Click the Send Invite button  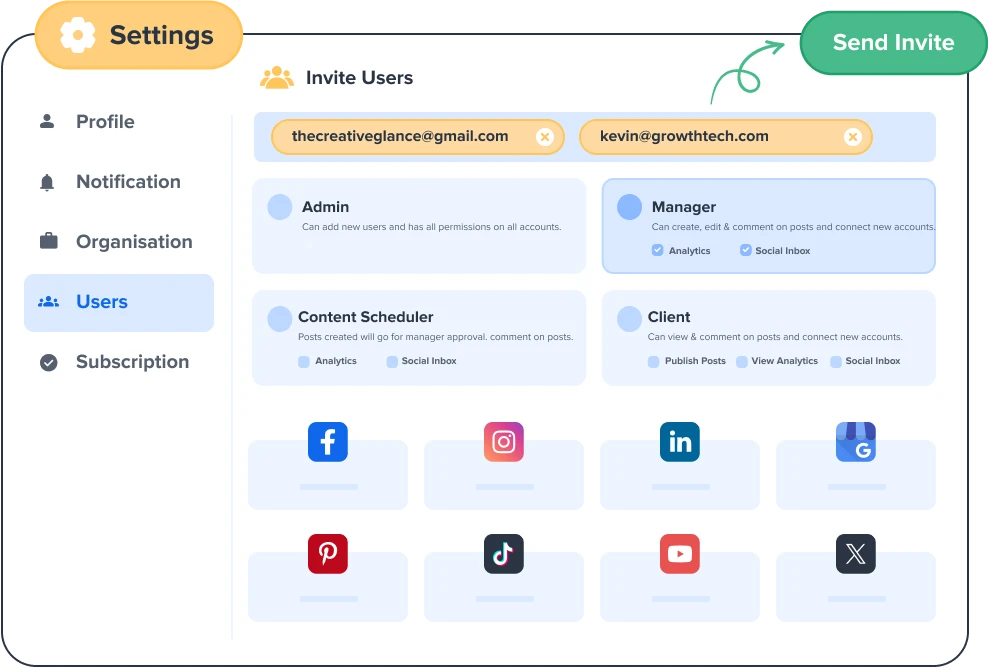click(893, 43)
